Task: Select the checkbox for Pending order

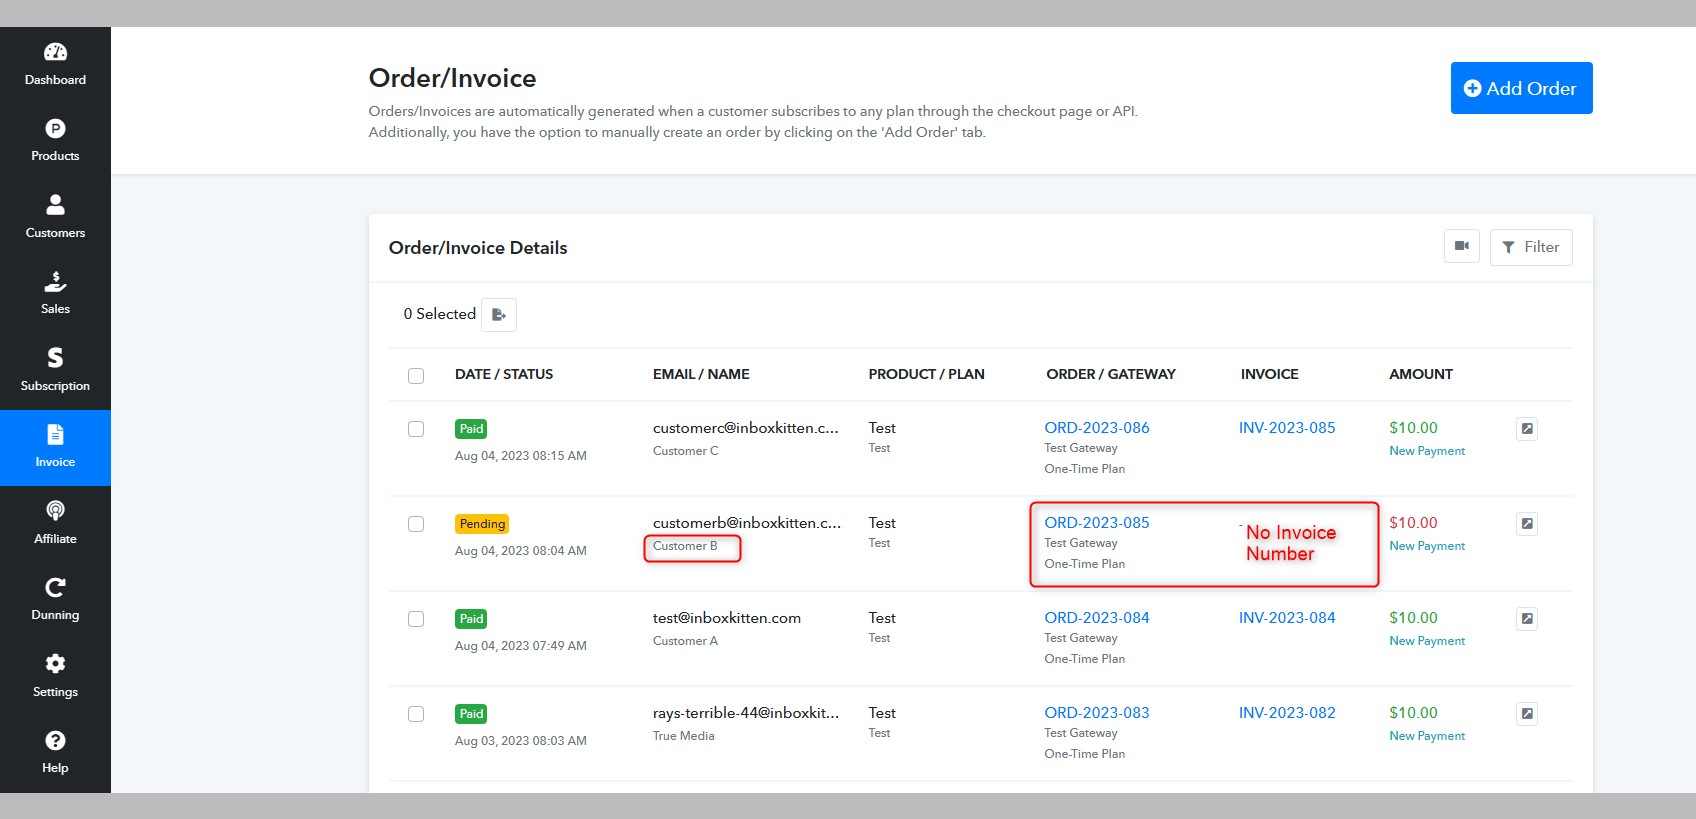Action: [x=416, y=524]
